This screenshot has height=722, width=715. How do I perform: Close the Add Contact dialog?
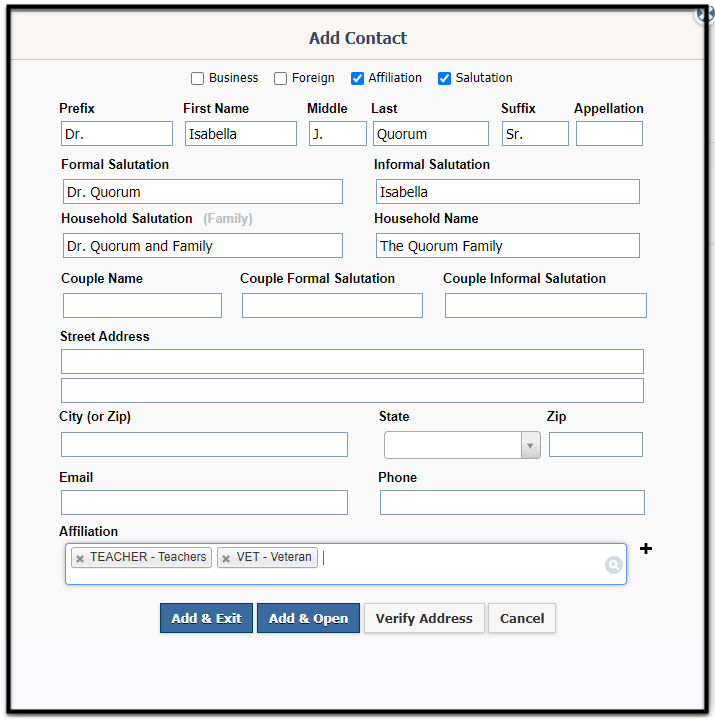click(704, 15)
